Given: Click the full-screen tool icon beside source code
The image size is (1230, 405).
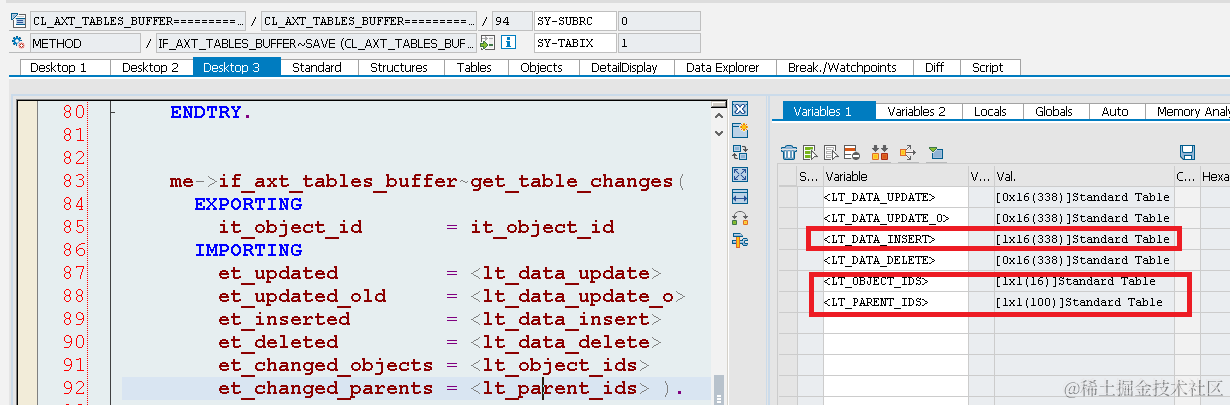Looking at the screenshot, I should [741, 175].
